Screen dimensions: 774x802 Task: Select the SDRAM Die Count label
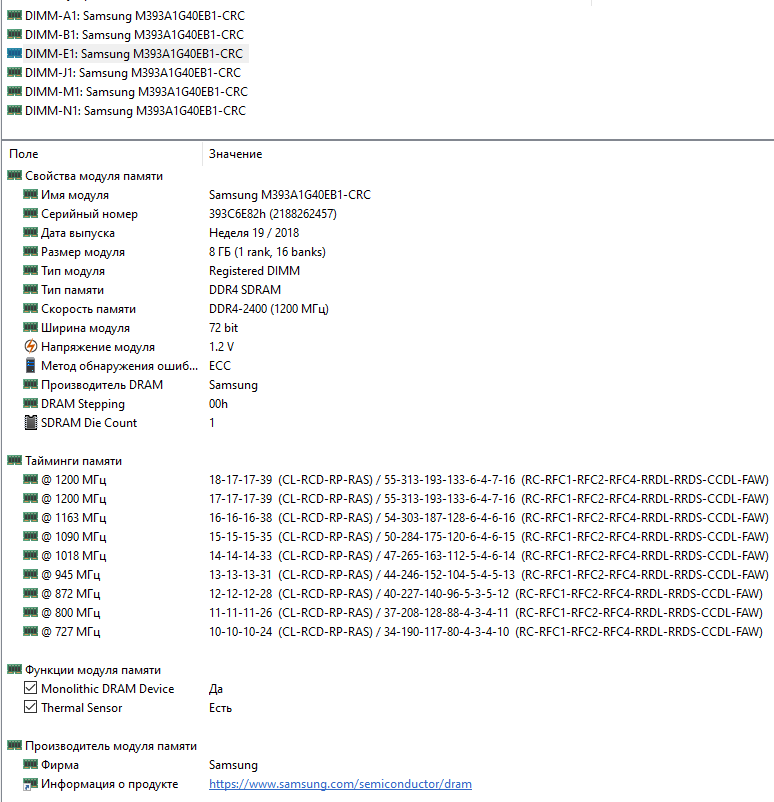89,422
